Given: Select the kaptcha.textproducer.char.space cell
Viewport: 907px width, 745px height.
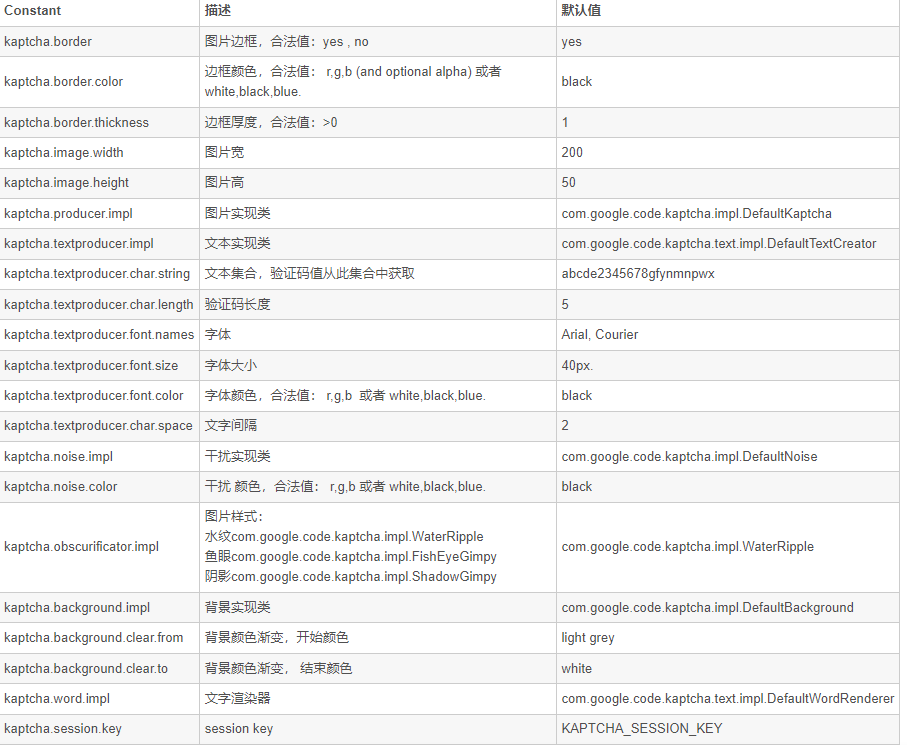Looking at the screenshot, I should pos(98,426).
